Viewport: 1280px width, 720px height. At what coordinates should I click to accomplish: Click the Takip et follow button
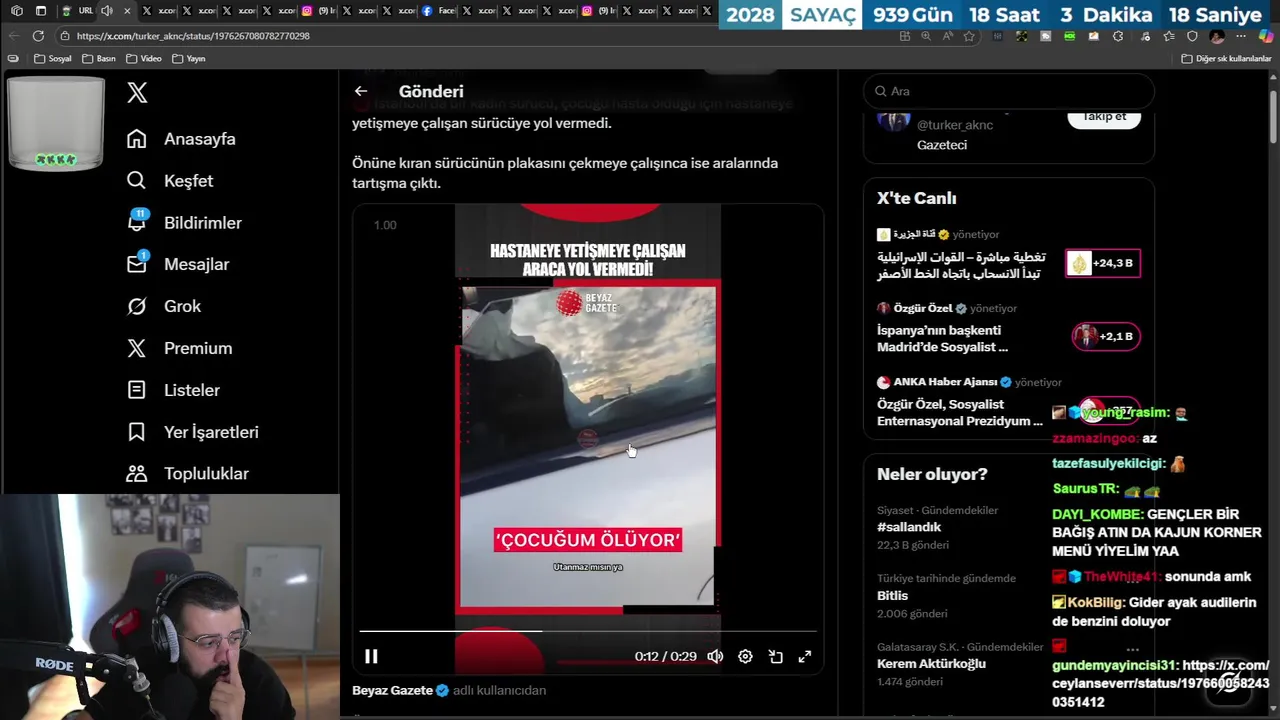tap(1104, 117)
